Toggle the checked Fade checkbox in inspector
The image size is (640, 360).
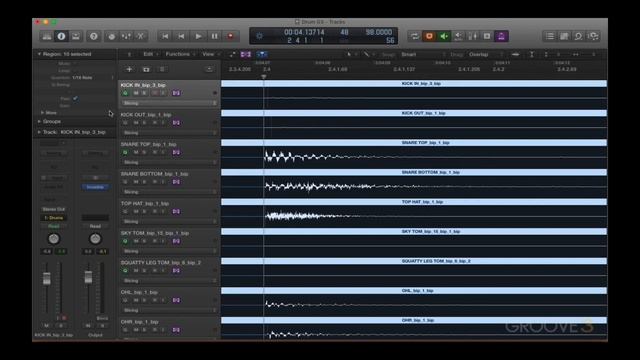coord(75,98)
